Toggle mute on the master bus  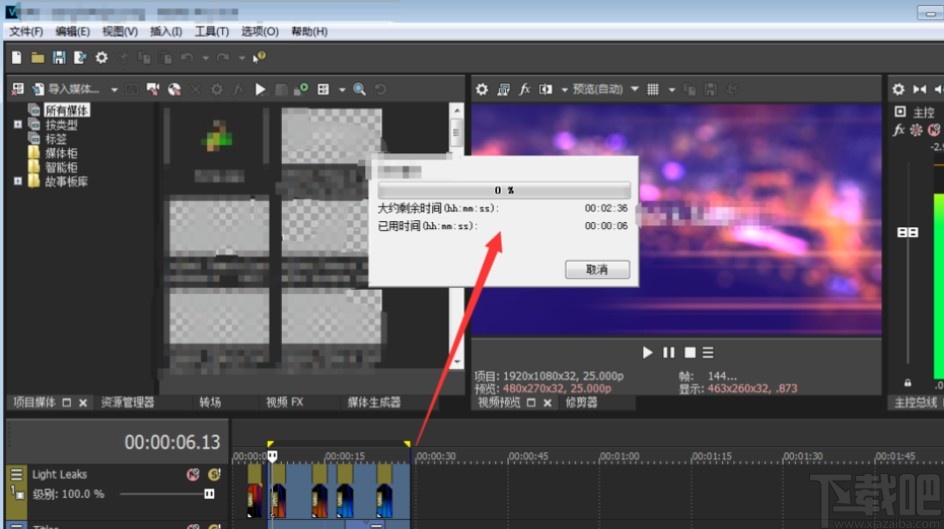pyautogui.click(x=934, y=130)
